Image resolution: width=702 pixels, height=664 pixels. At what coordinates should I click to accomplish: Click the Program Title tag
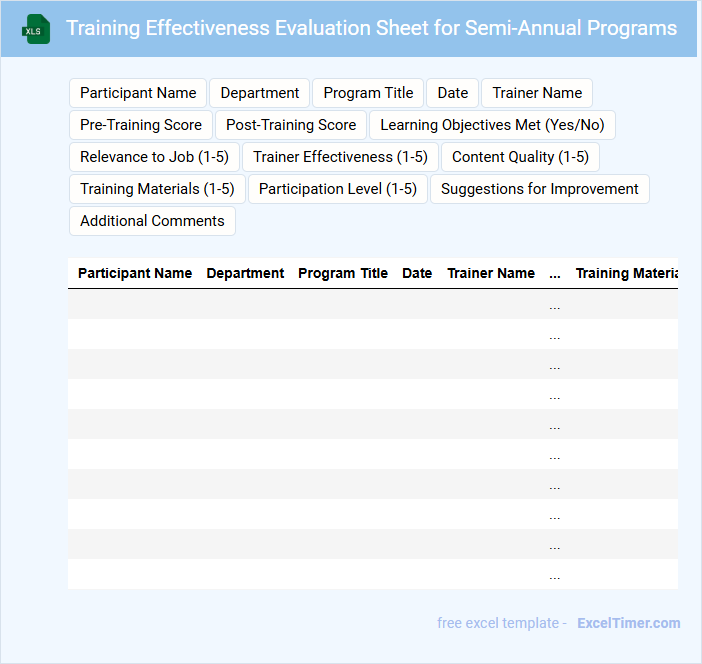(x=368, y=93)
